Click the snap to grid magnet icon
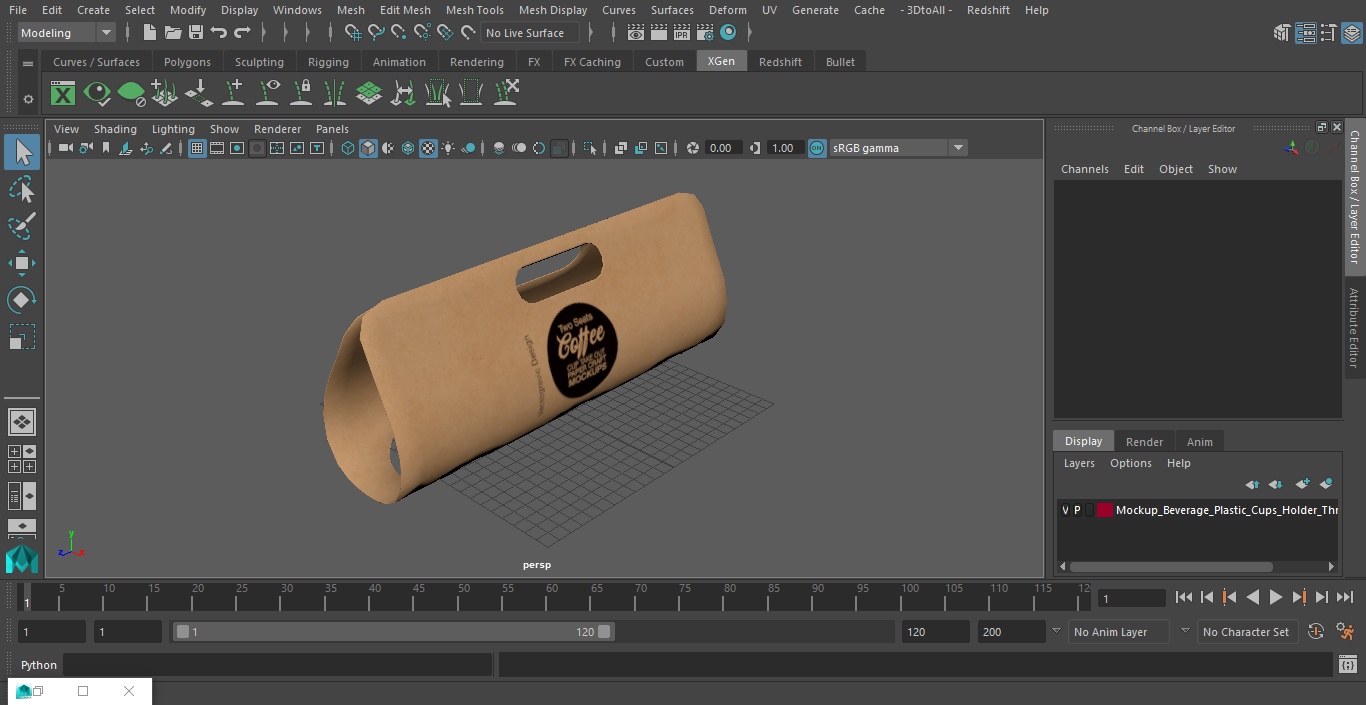Screen dimensions: 1366x705 353,33
